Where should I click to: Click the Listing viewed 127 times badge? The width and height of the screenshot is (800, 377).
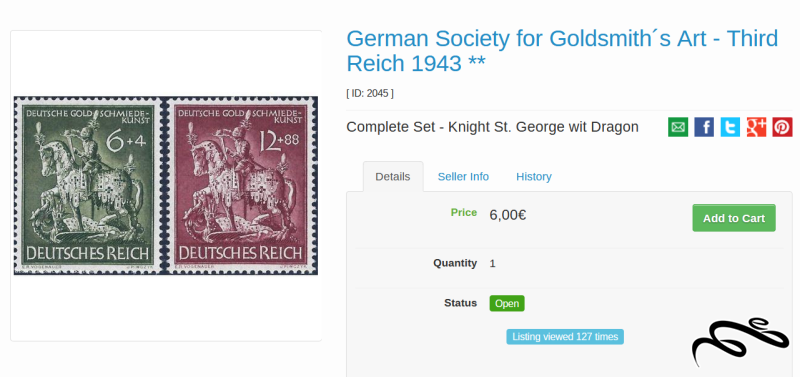coord(565,337)
